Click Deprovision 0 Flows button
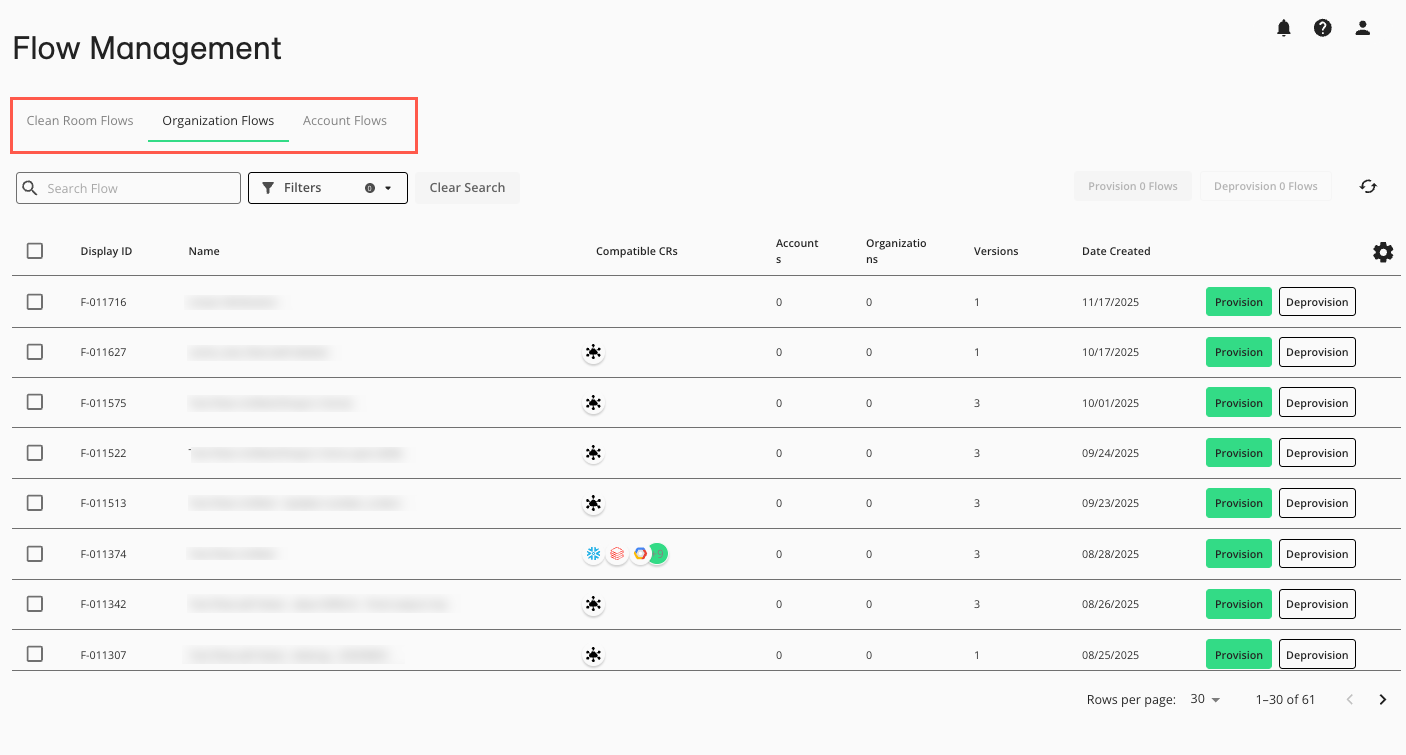The height and width of the screenshot is (755, 1406). 1266,186
